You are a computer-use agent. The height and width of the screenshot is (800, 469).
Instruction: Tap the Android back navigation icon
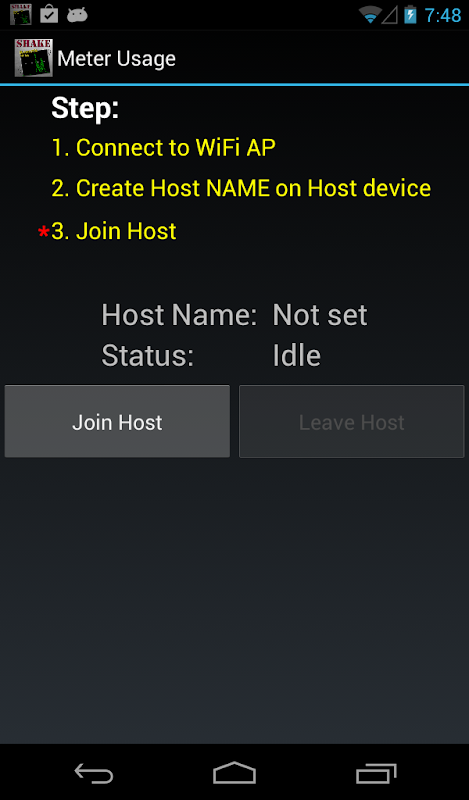tap(93, 773)
